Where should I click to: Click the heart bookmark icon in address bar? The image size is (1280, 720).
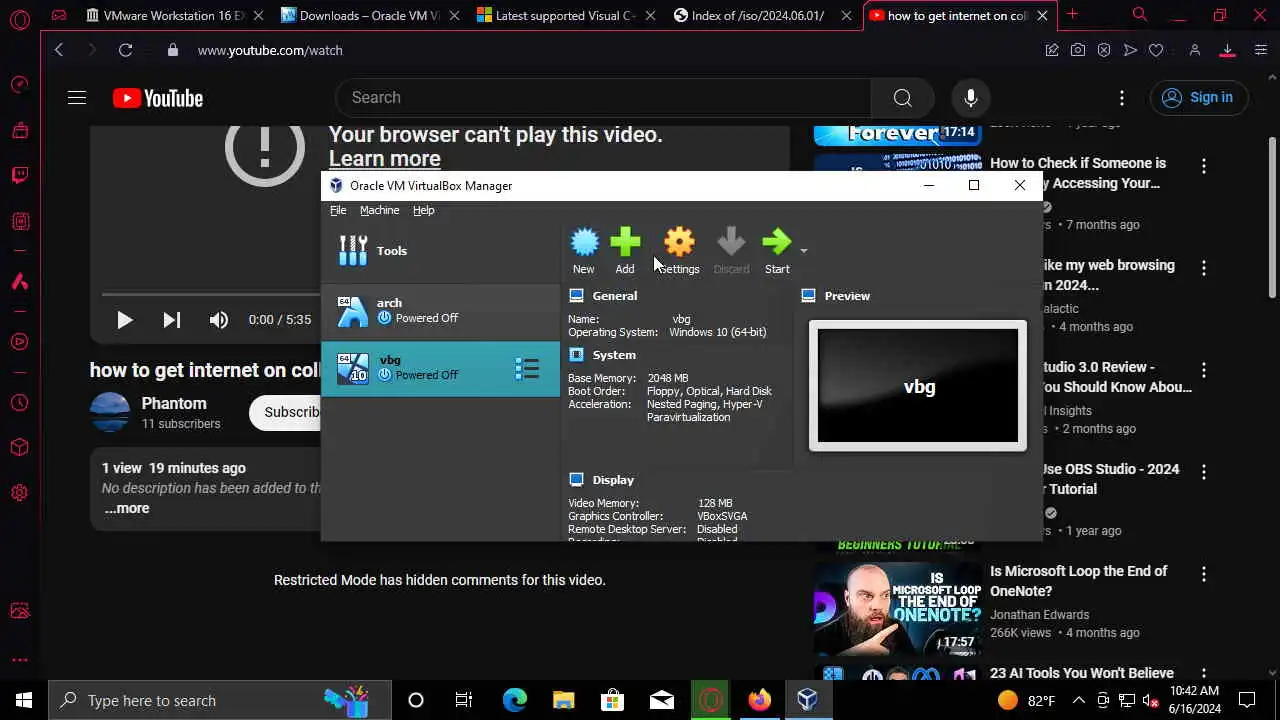(x=1156, y=50)
